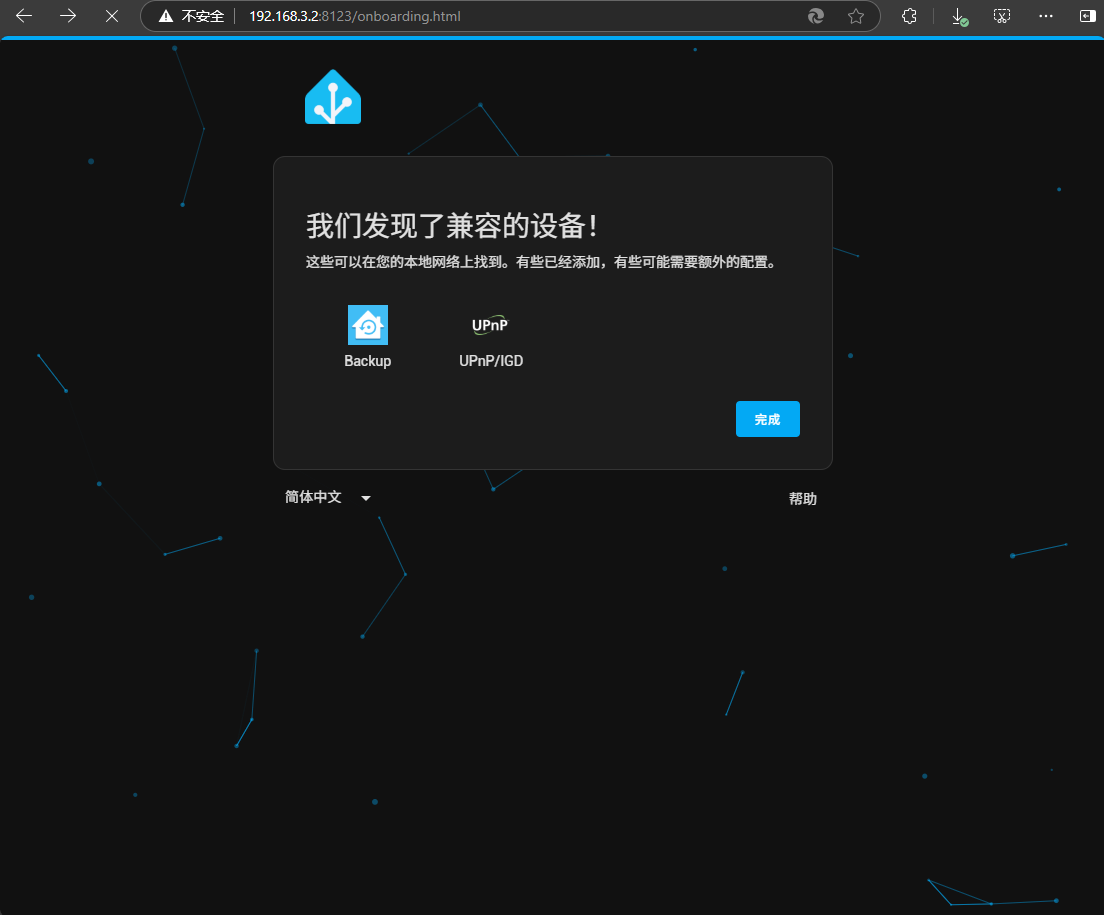Go back to the previous page
The width and height of the screenshot is (1104, 915).
click(24, 16)
